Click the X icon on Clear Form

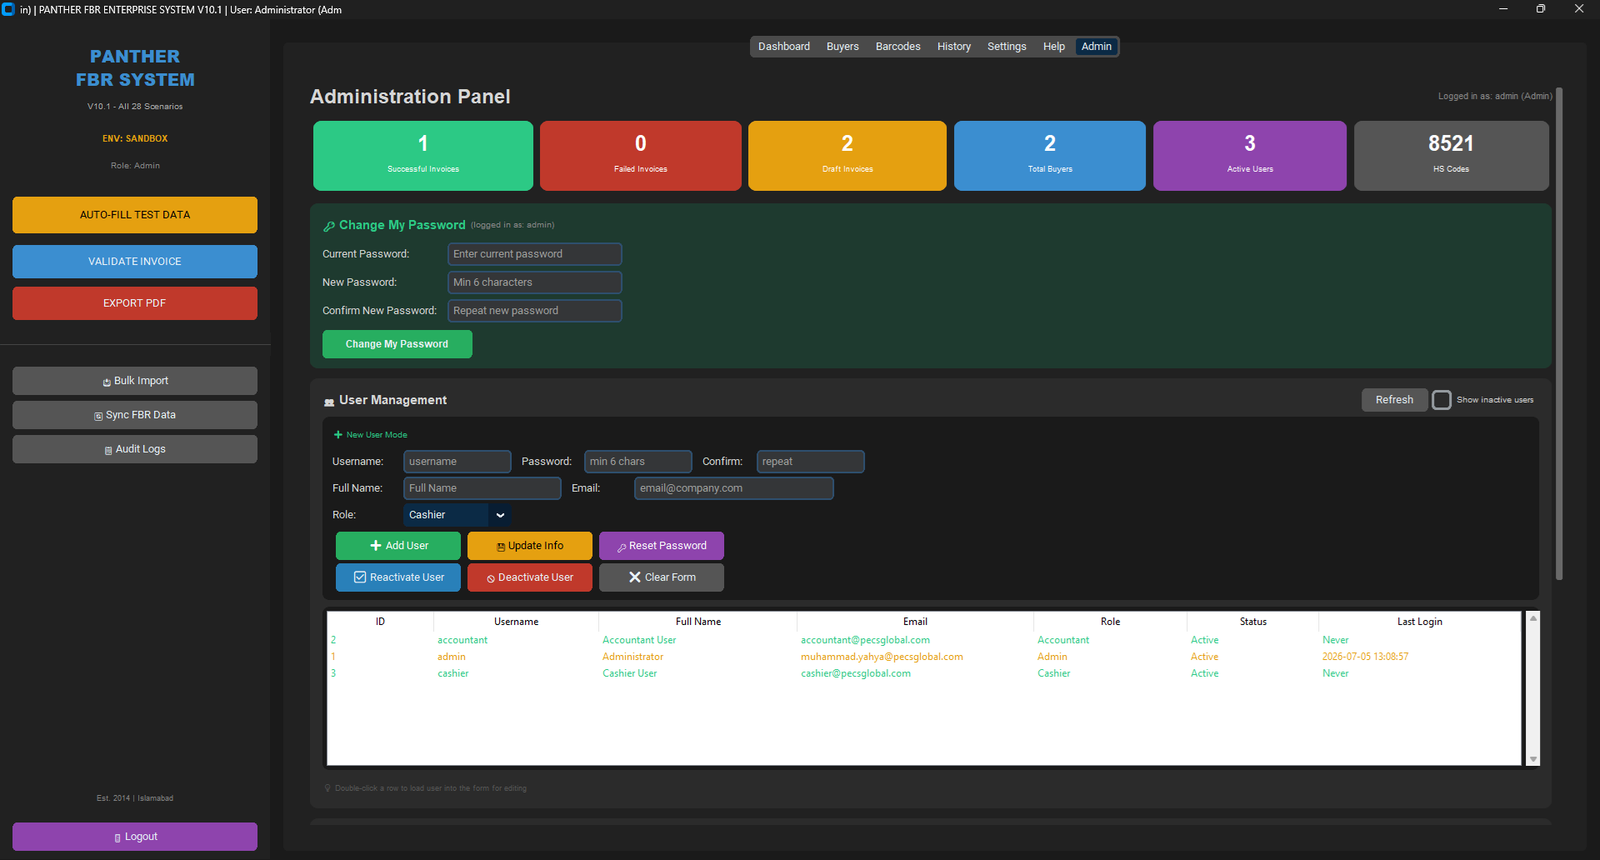(x=635, y=578)
